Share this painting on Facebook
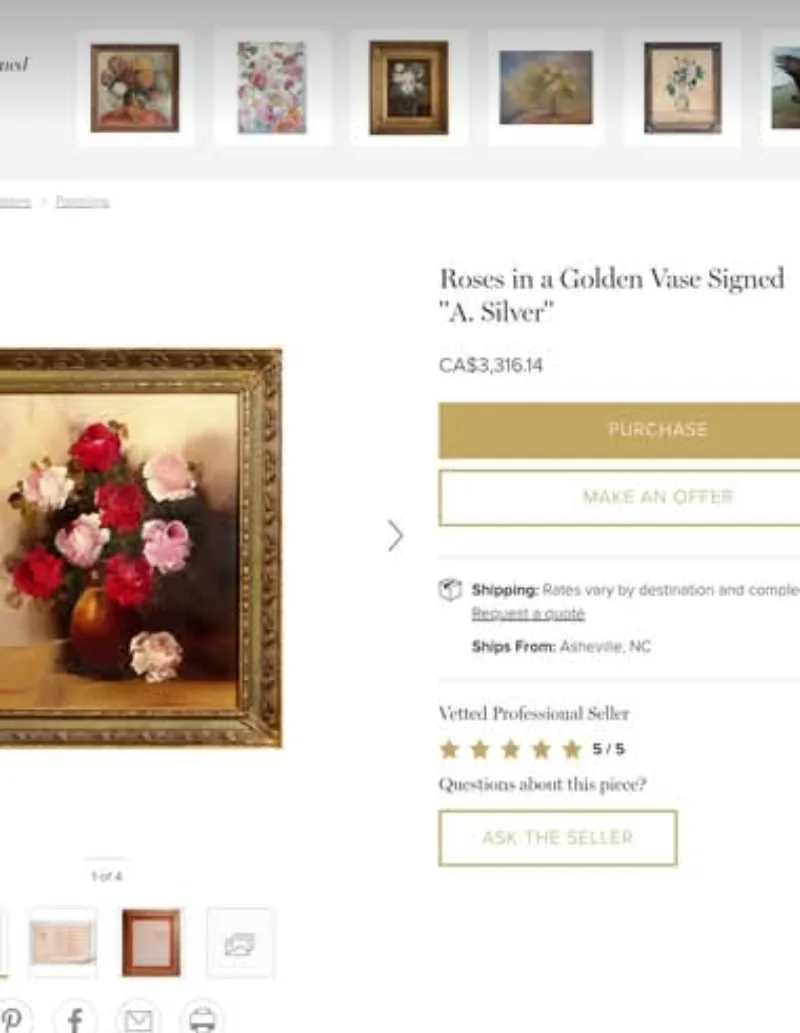Image resolution: width=800 pixels, height=1033 pixels. (x=75, y=1019)
